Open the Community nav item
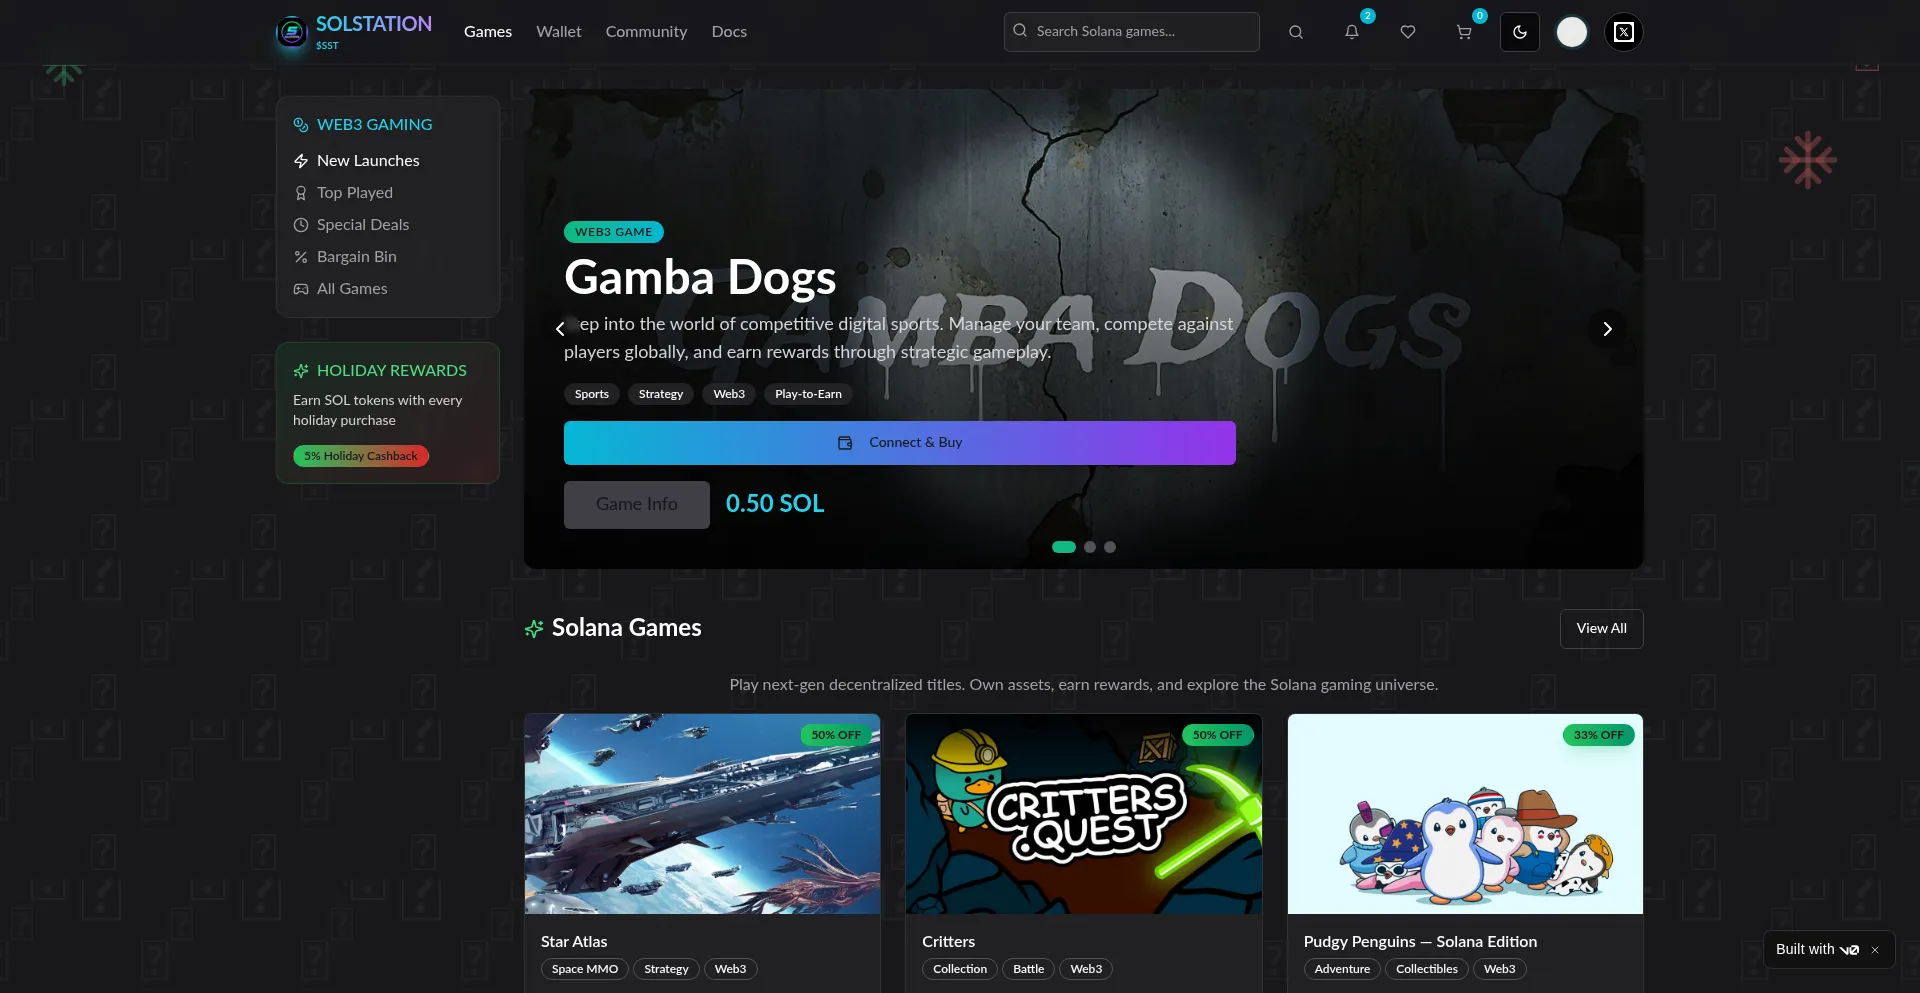Screen dimensions: 1920x993 click(646, 32)
